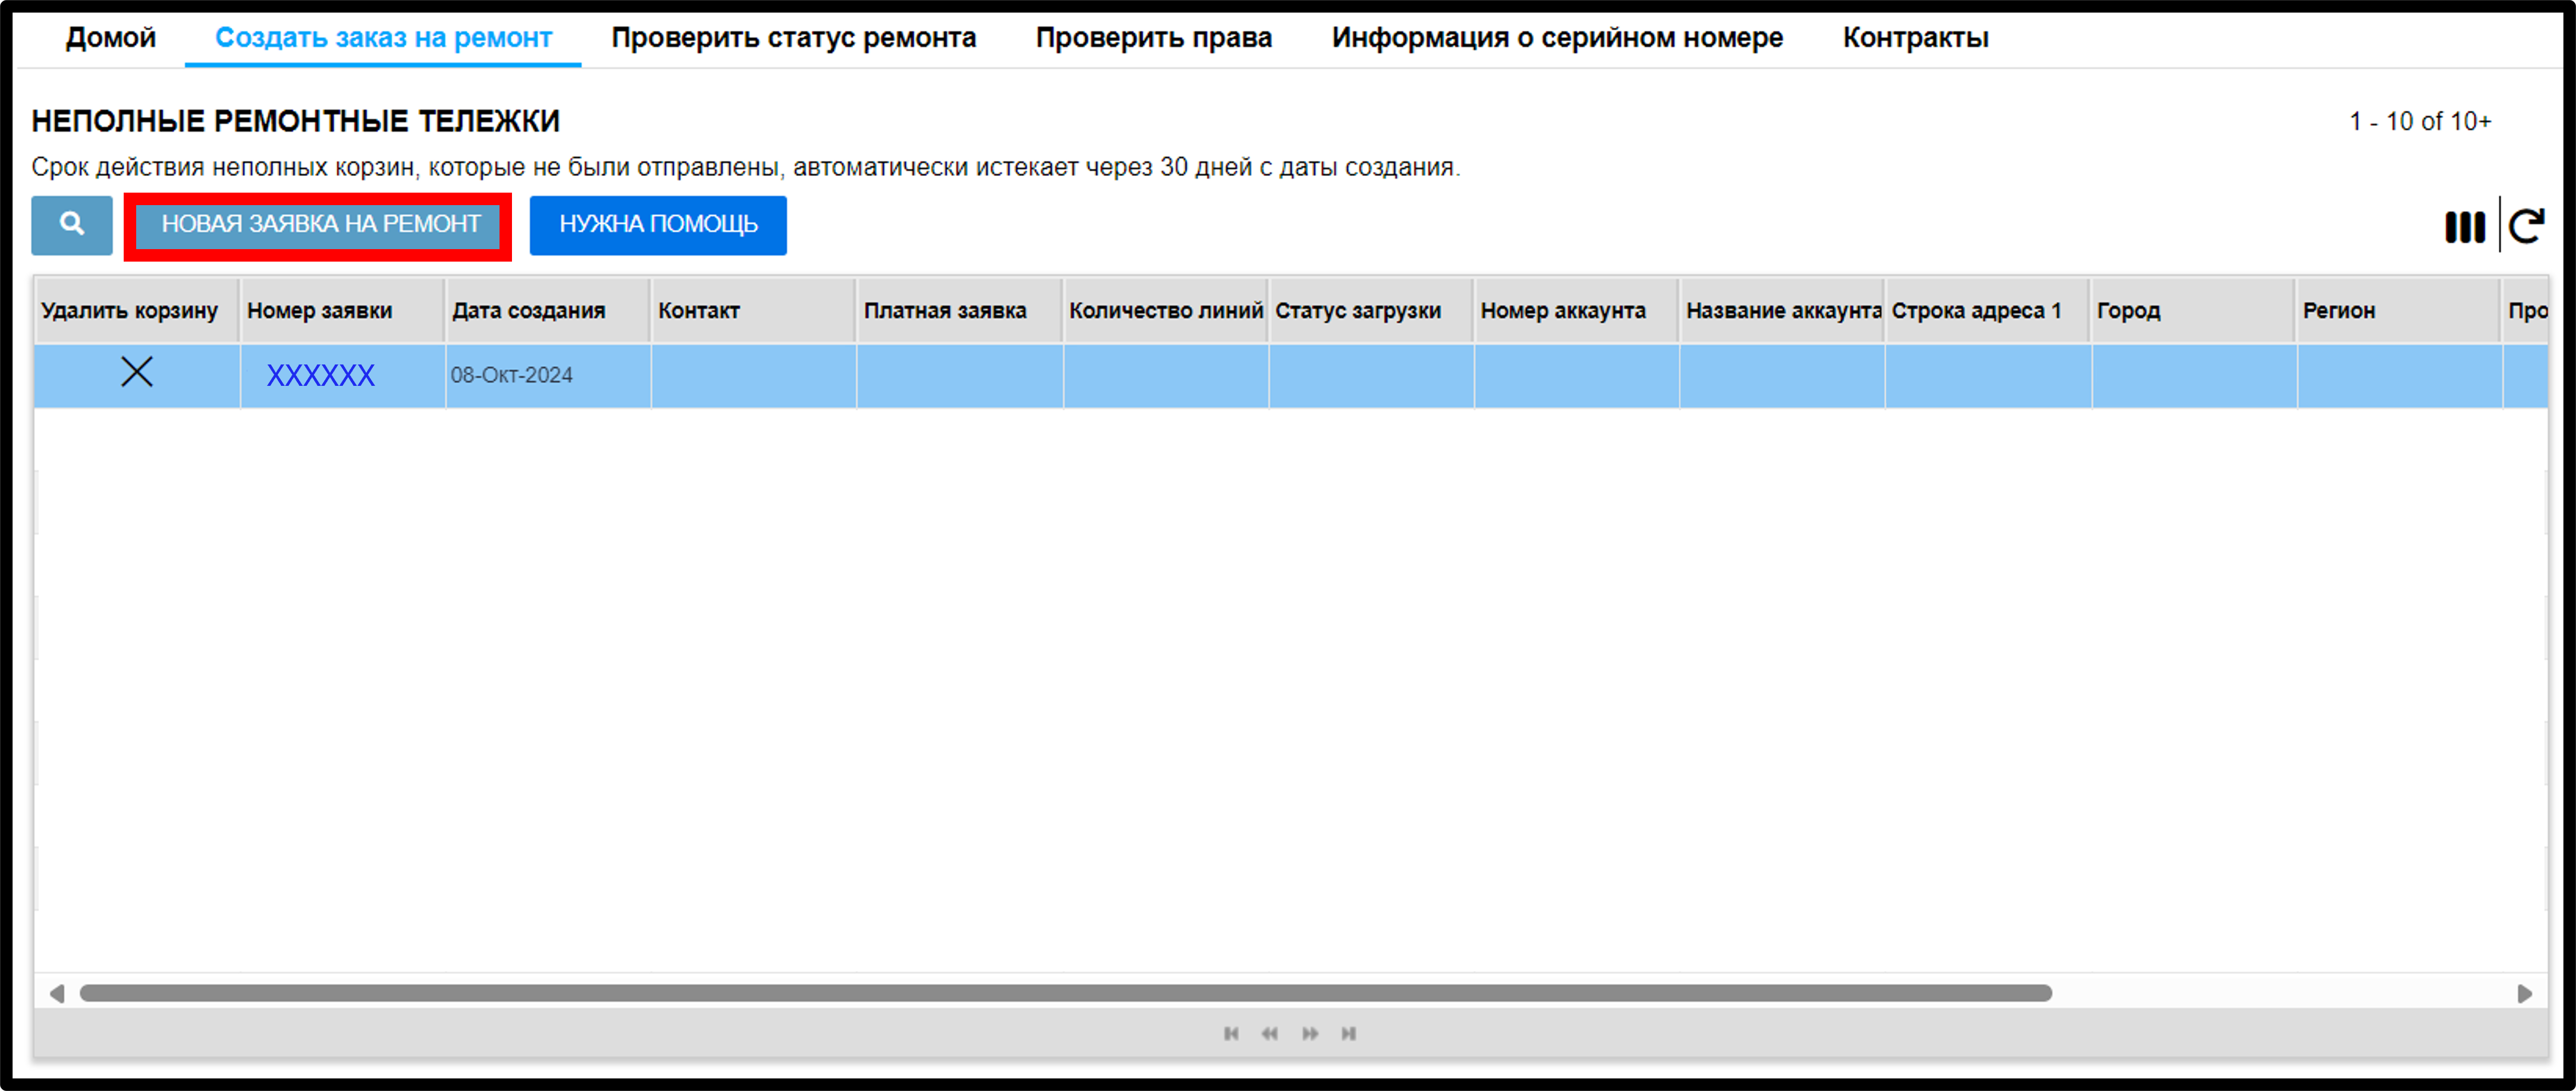This screenshot has width=2576, height=1091.
Task: Sort by Регион column header
Action: coord(2399,311)
